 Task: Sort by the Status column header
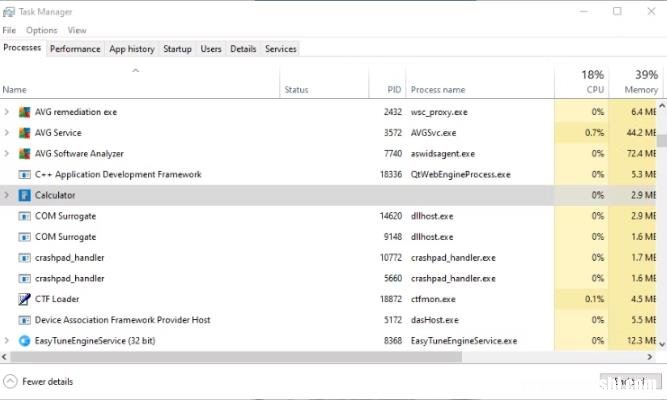tap(324, 82)
